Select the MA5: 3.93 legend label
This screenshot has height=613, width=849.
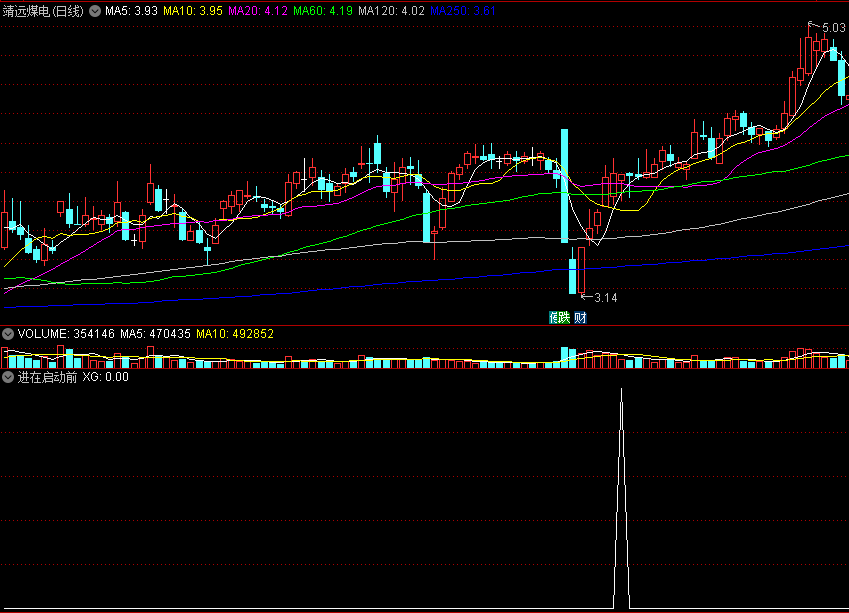click(x=131, y=11)
